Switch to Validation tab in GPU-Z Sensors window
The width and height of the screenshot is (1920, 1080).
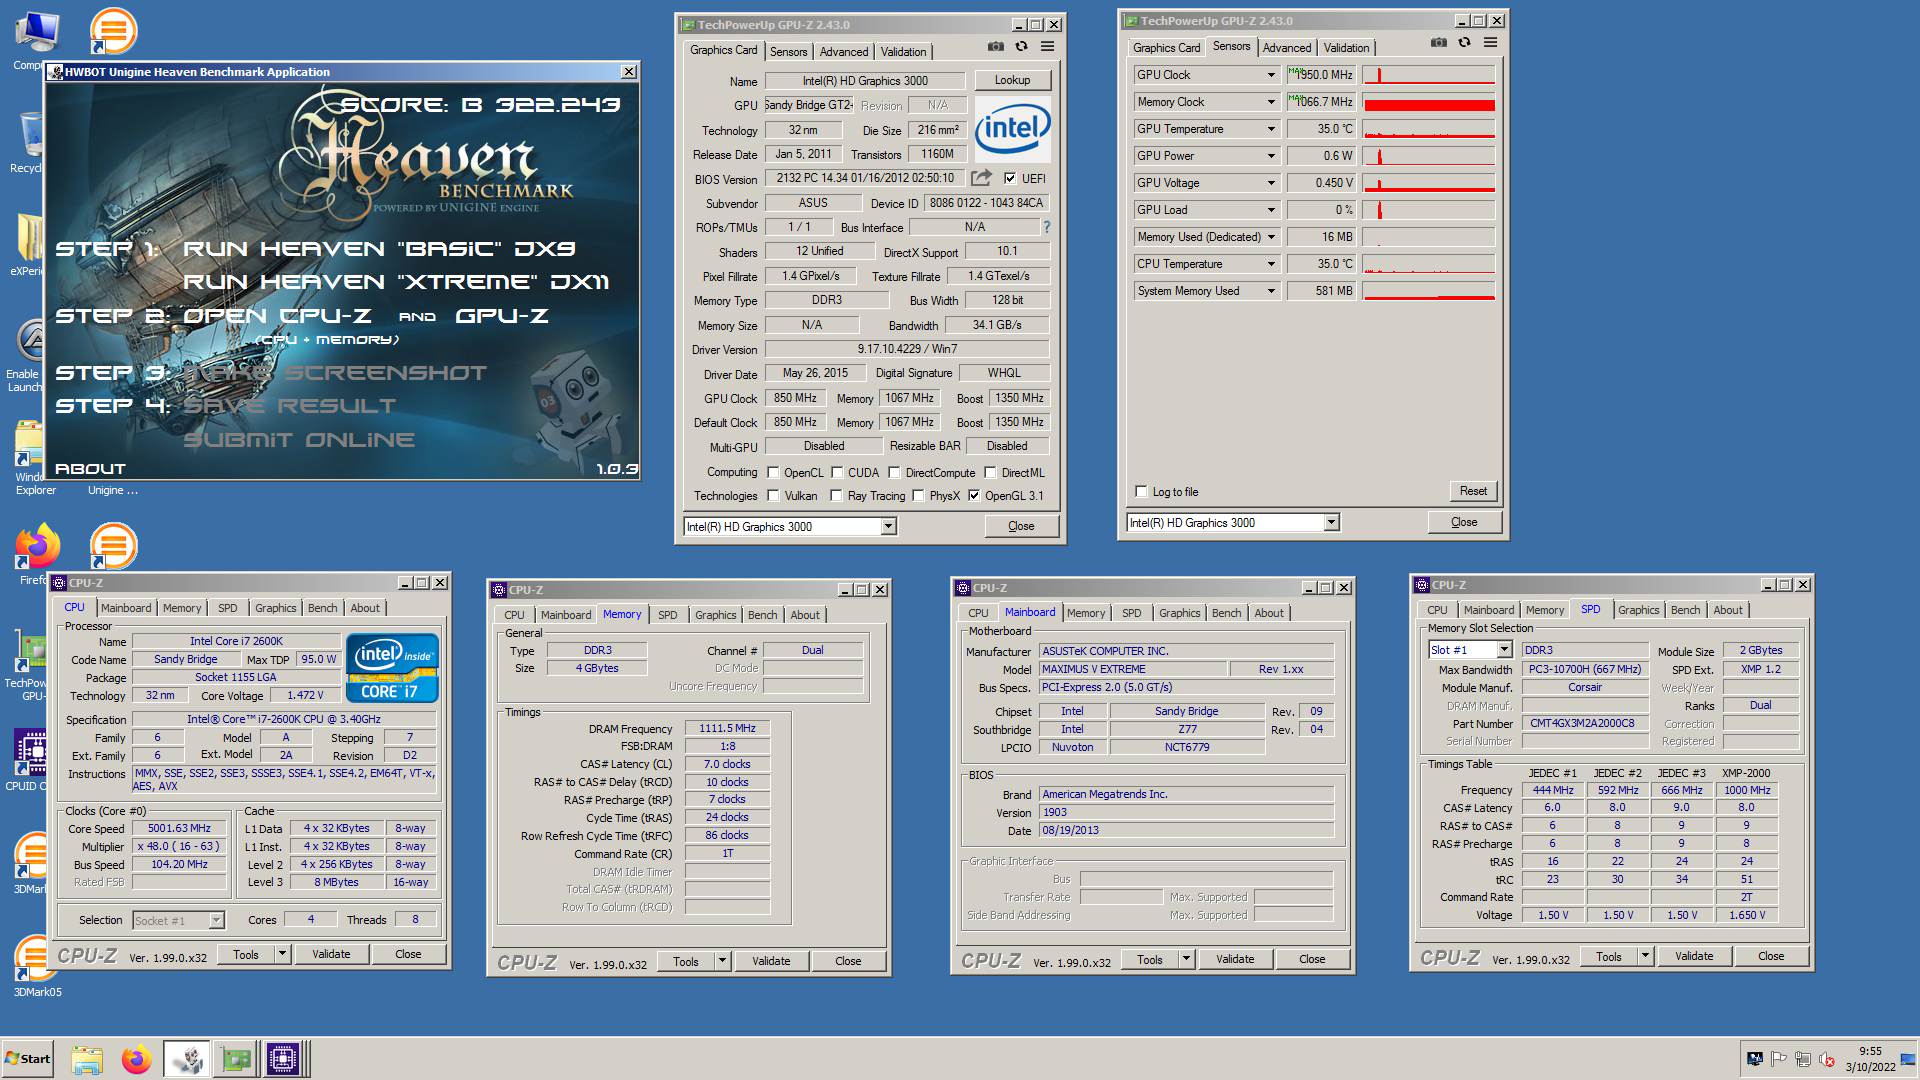pyautogui.click(x=1346, y=48)
